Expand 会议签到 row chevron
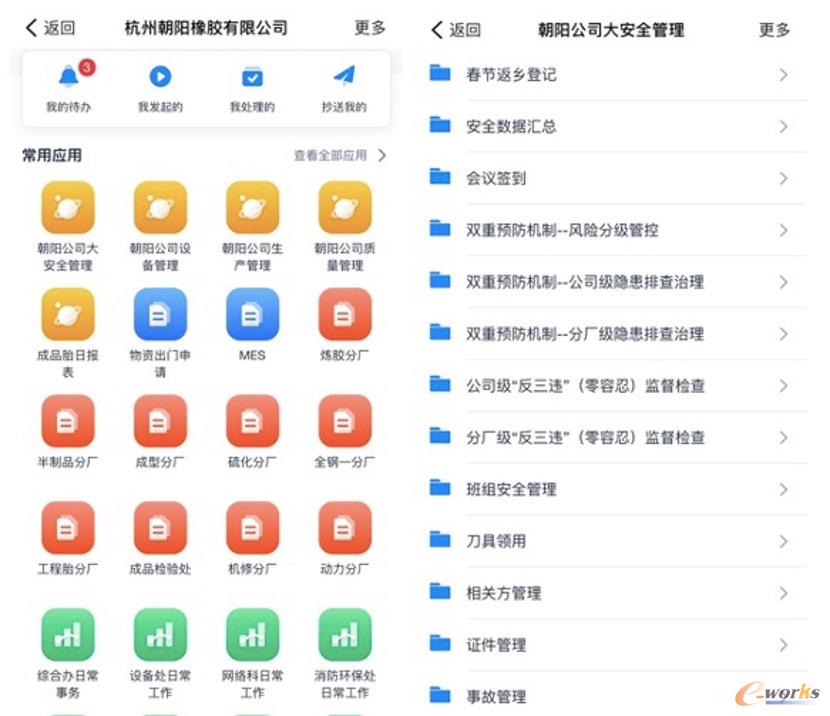Screen dimensions: 830x716 tap(784, 179)
